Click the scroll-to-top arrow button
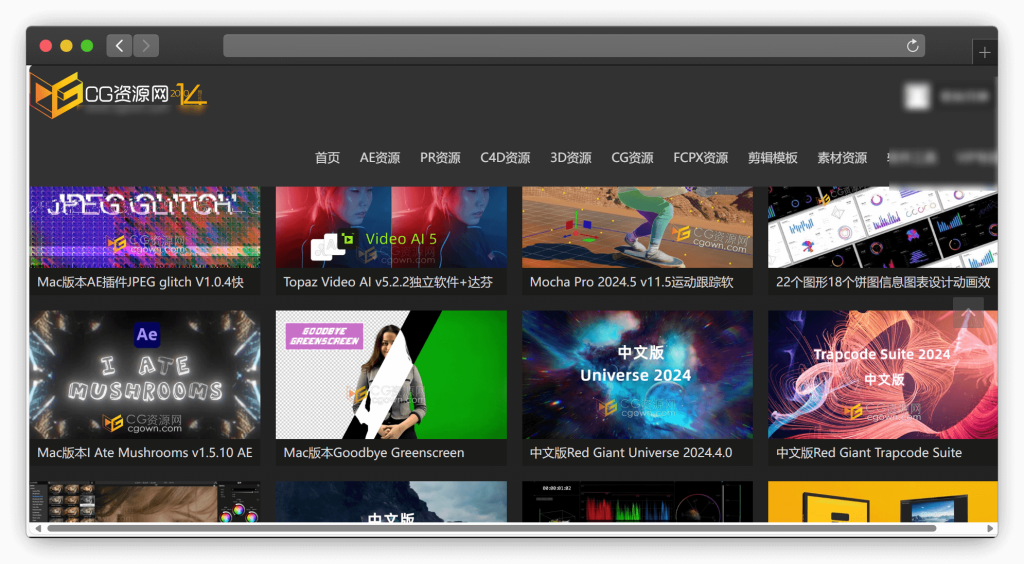 [x=968, y=314]
